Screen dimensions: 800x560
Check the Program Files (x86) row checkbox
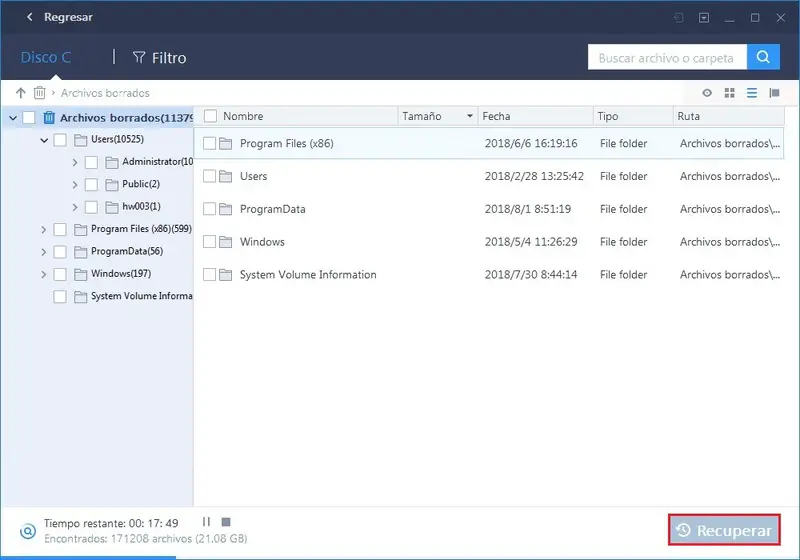tap(209, 143)
